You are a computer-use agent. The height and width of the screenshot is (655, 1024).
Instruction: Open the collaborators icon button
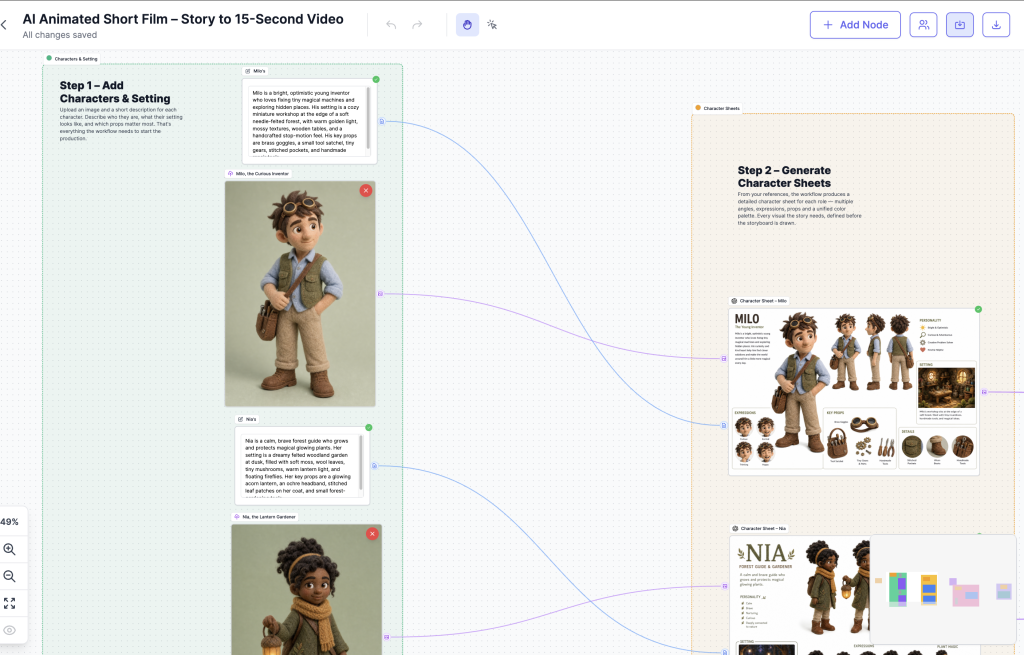(923, 25)
